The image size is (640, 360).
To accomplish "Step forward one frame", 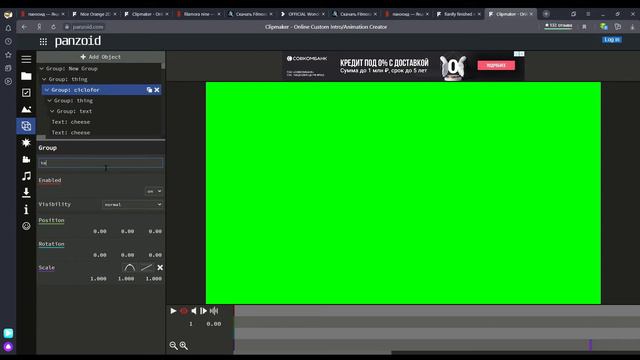I will (203, 311).
